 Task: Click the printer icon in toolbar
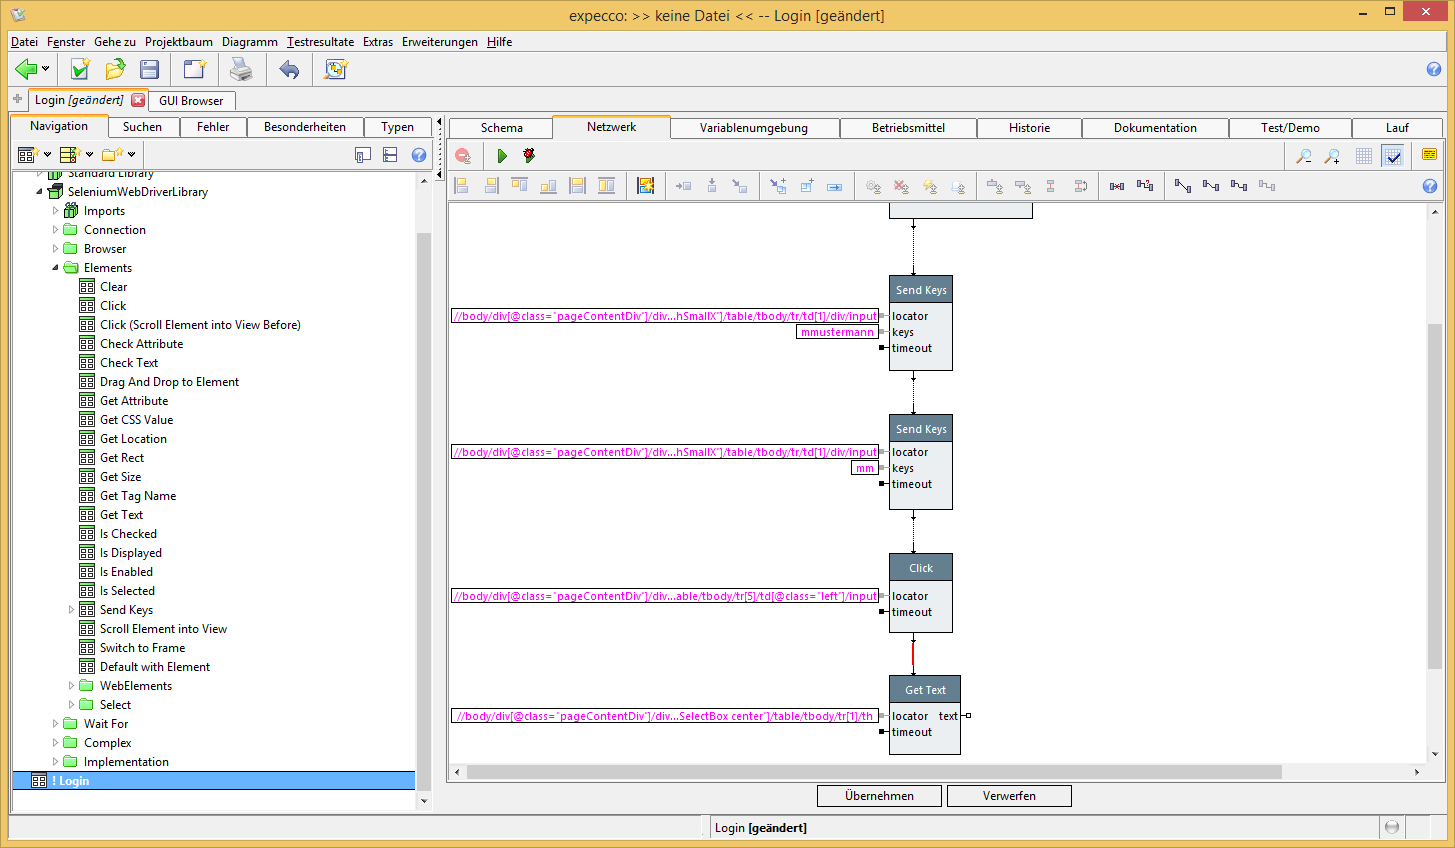(x=241, y=69)
